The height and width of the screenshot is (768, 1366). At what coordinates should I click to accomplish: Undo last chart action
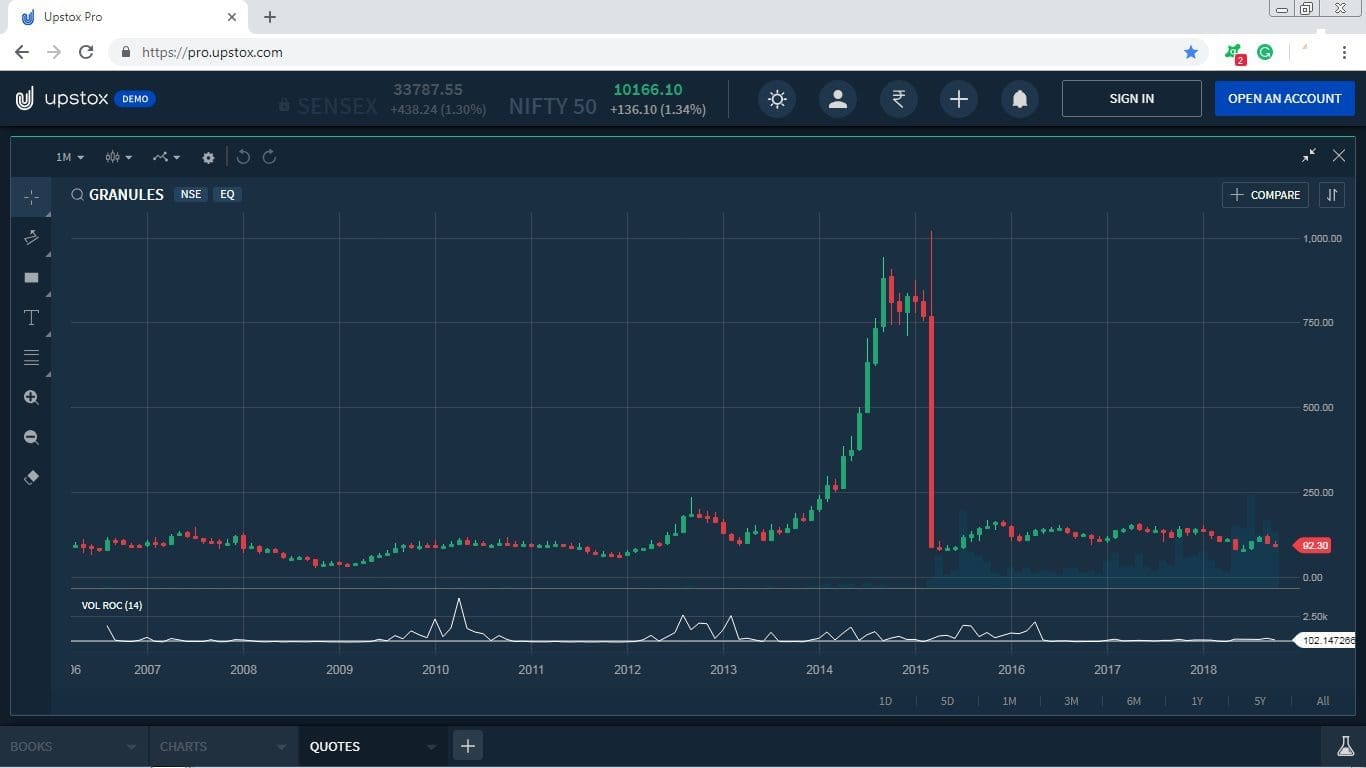(243, 157)
